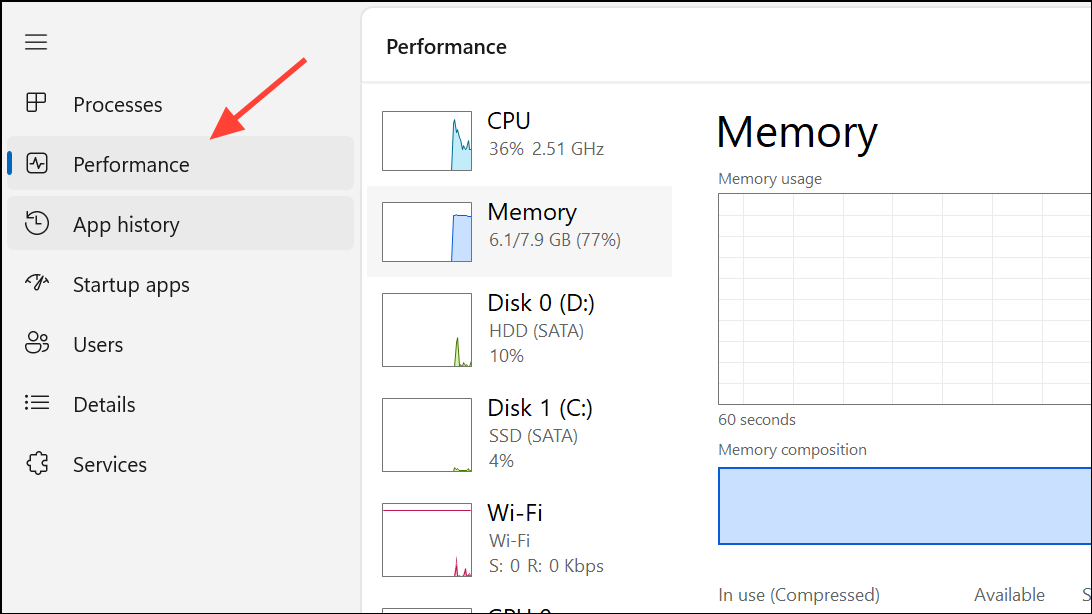Click the In use (Compressed) label

coord(798,594)
